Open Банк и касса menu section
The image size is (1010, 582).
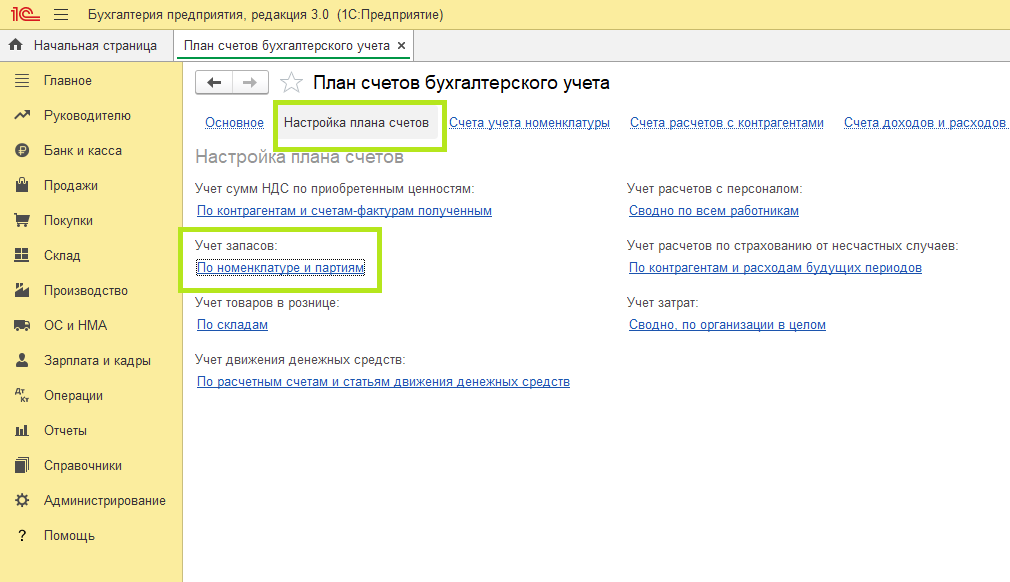[82, 151]
